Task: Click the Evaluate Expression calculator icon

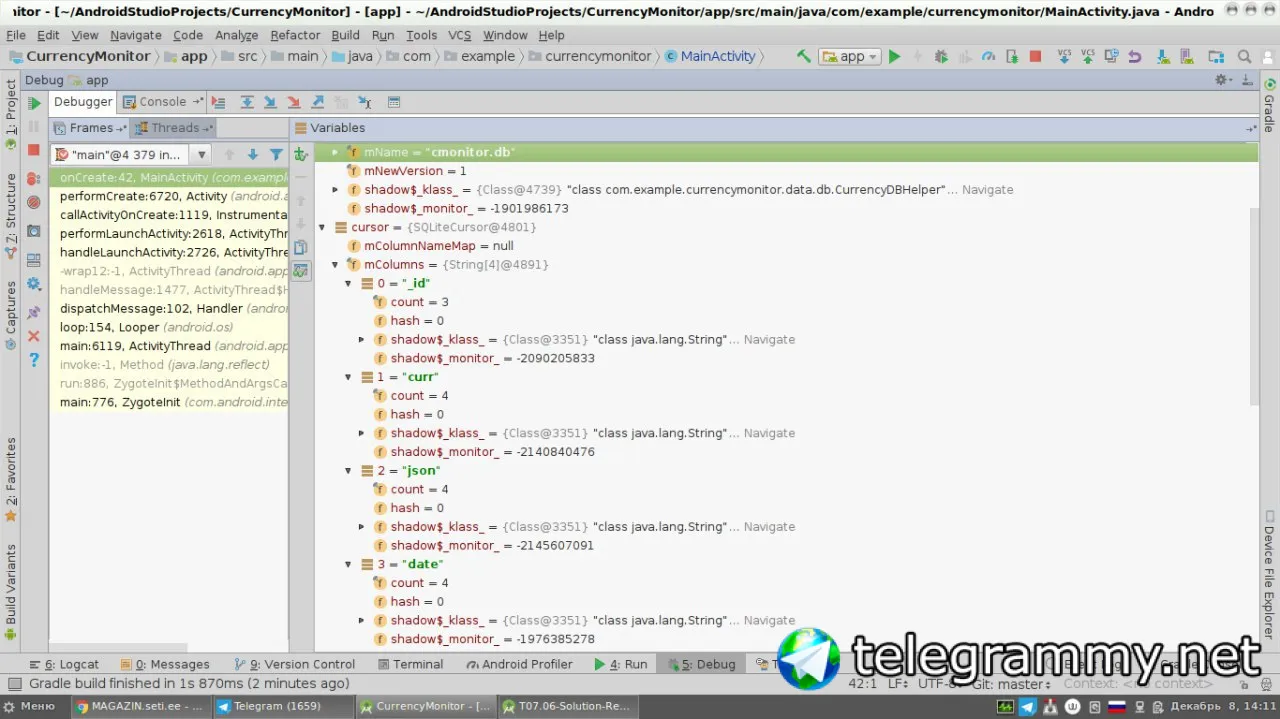Action: click(394, 102)
